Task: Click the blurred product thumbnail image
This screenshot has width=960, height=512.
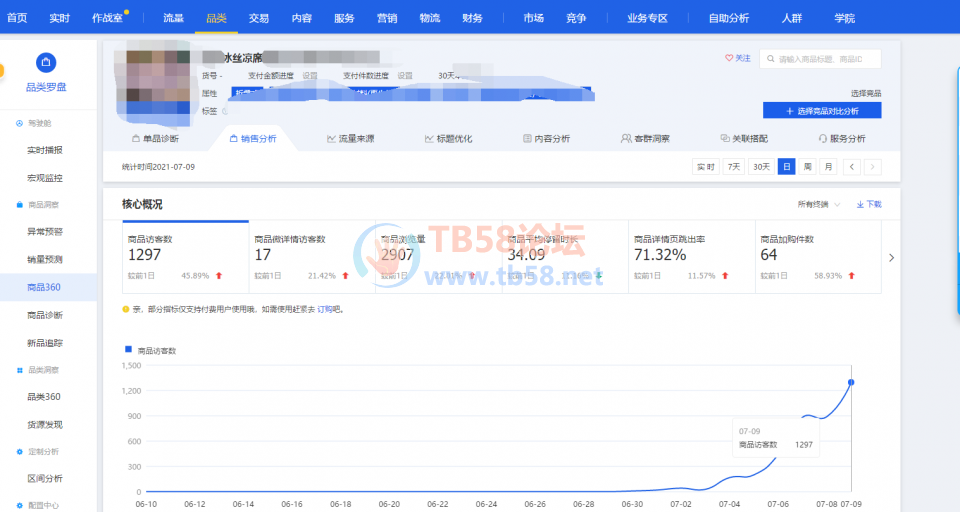Action: 153,83
